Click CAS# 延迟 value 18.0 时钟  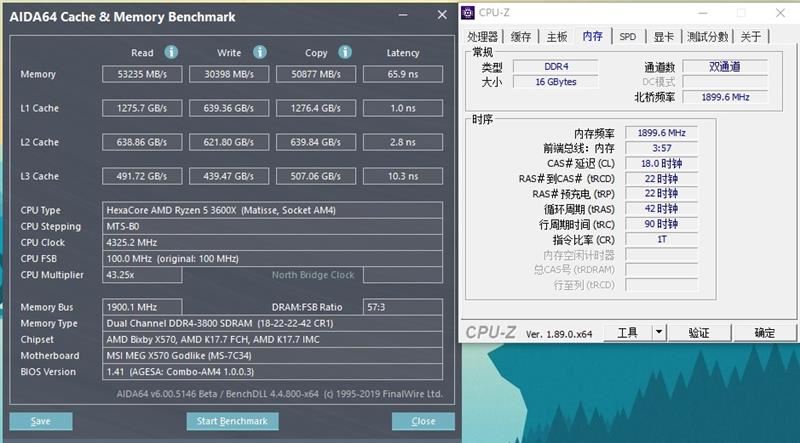pyautogui.click(x=661, y=163)
